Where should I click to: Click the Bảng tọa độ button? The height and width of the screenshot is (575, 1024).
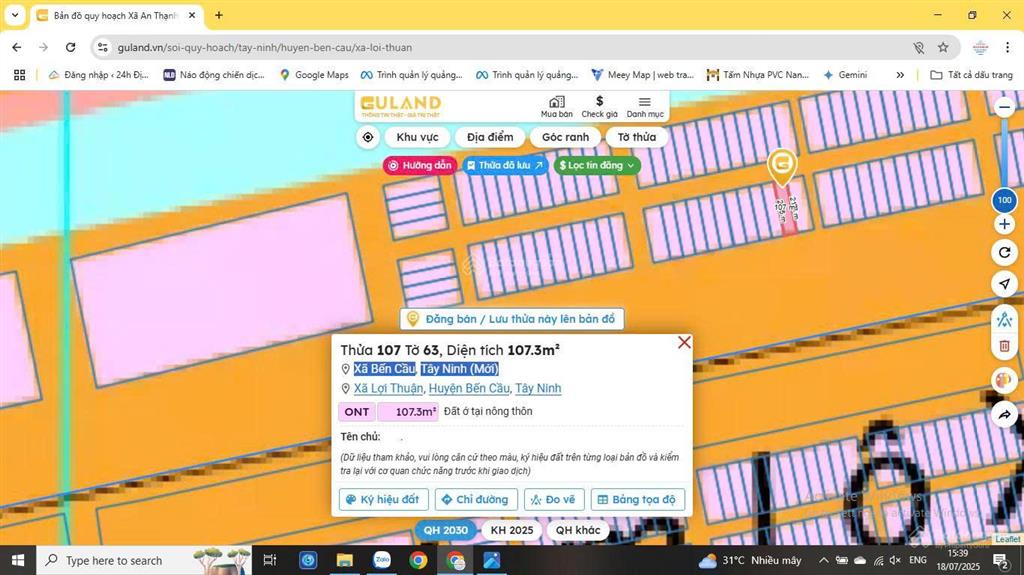pos(637,499)
